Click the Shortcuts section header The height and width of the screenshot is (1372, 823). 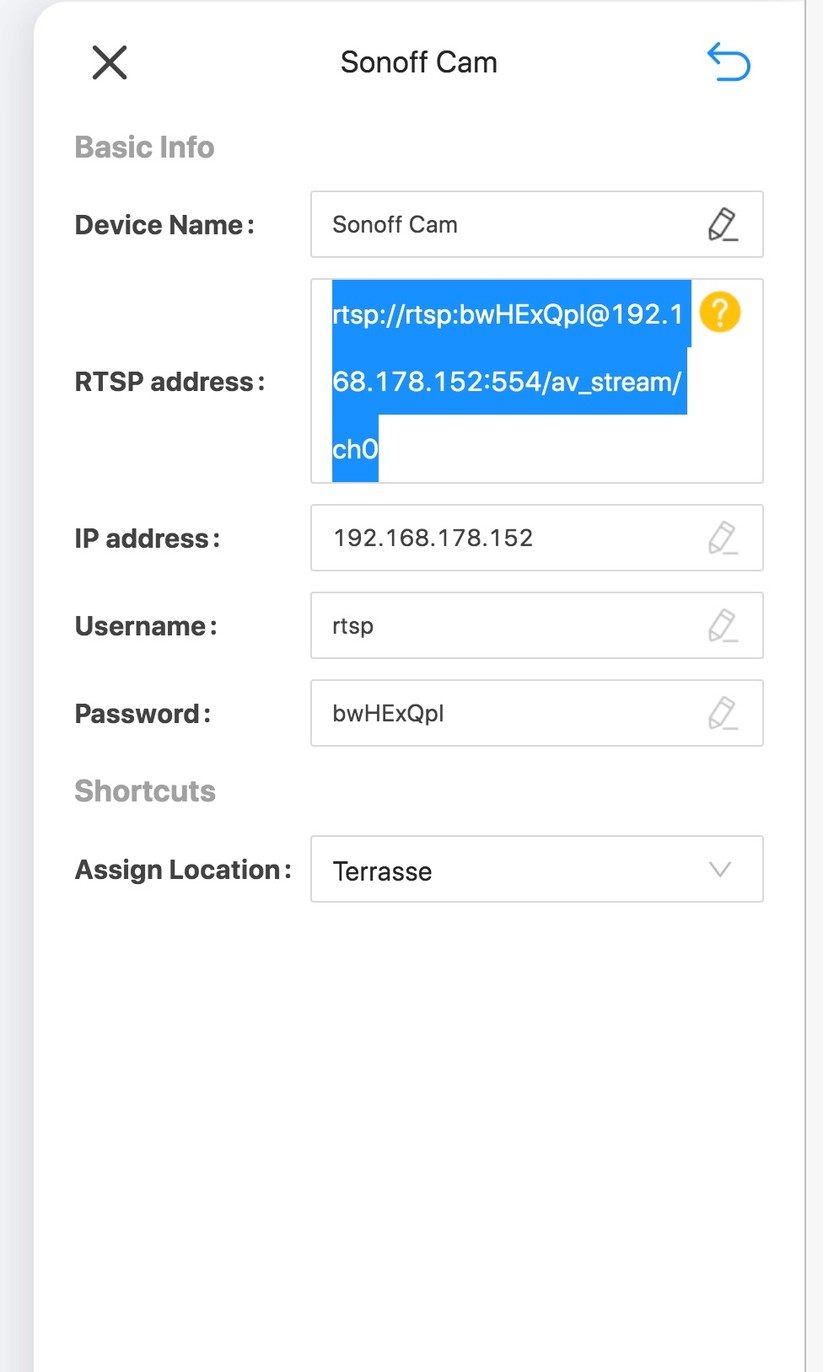145,790
